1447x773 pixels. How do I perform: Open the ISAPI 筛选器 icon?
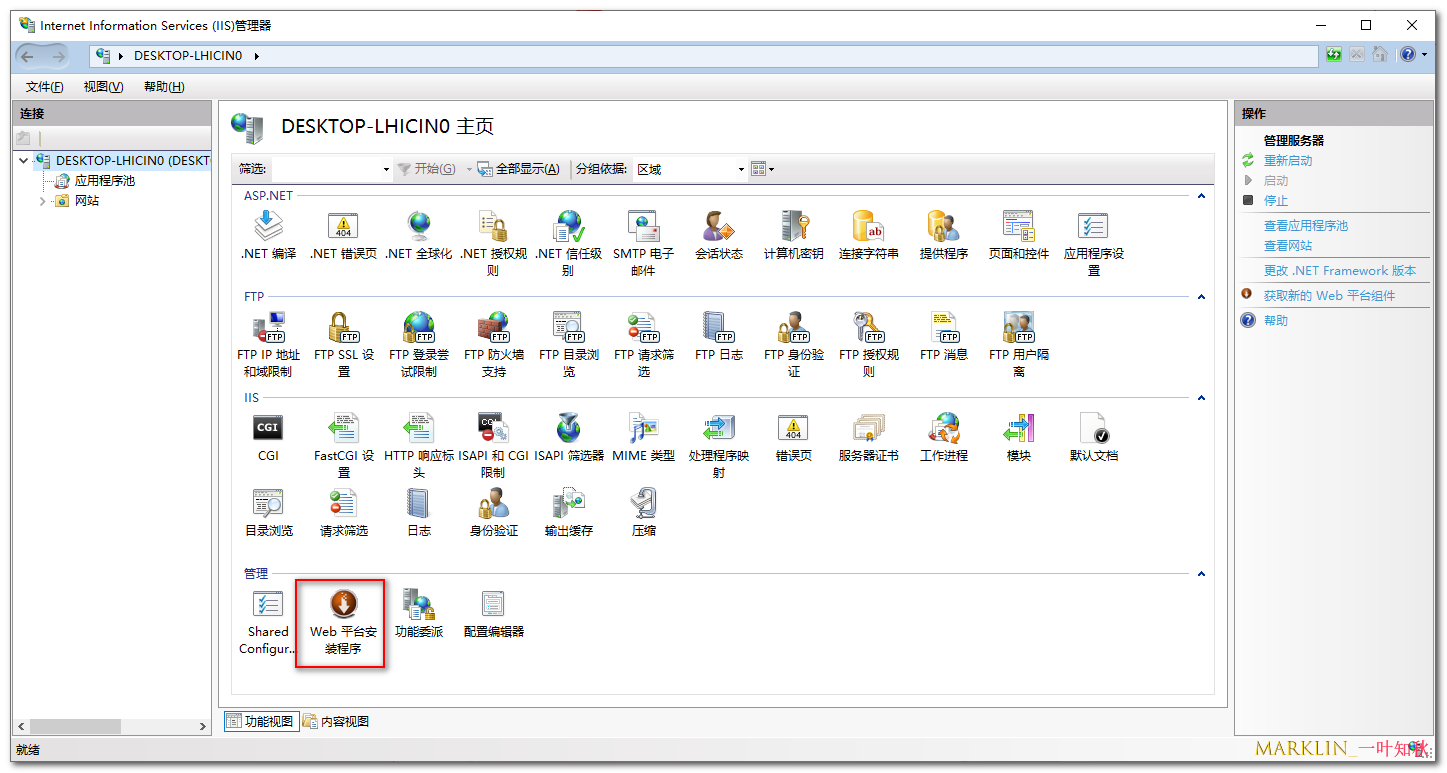click(x=568, y=428)
